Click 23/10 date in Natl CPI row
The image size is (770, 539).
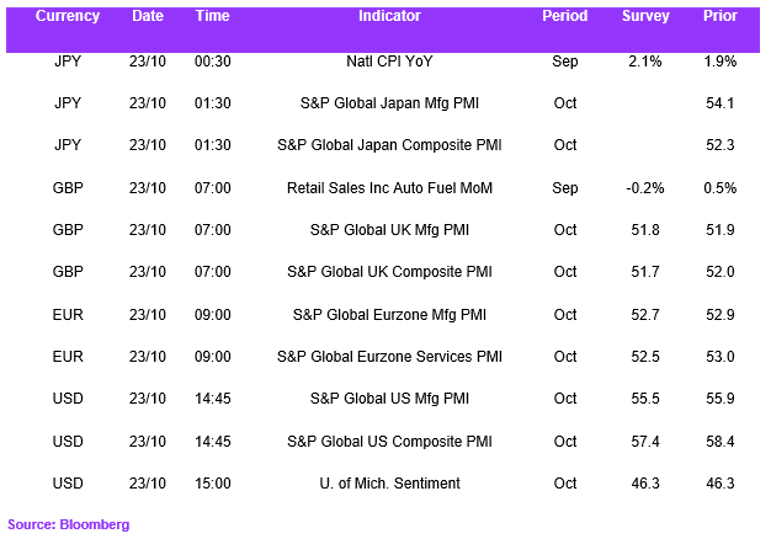coord(148,61)
